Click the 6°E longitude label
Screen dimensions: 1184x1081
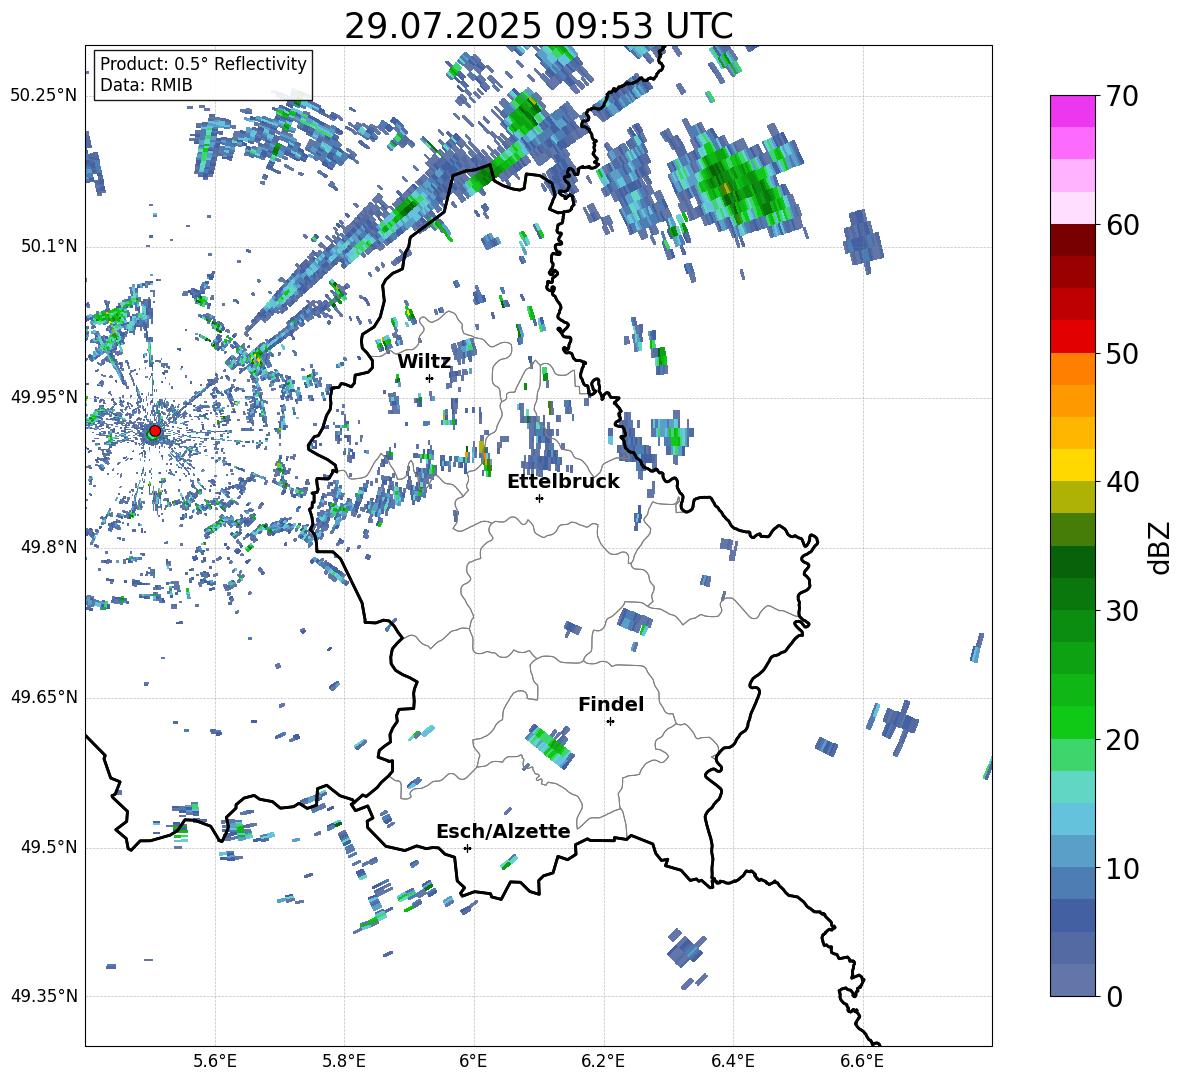(473, 1061)
